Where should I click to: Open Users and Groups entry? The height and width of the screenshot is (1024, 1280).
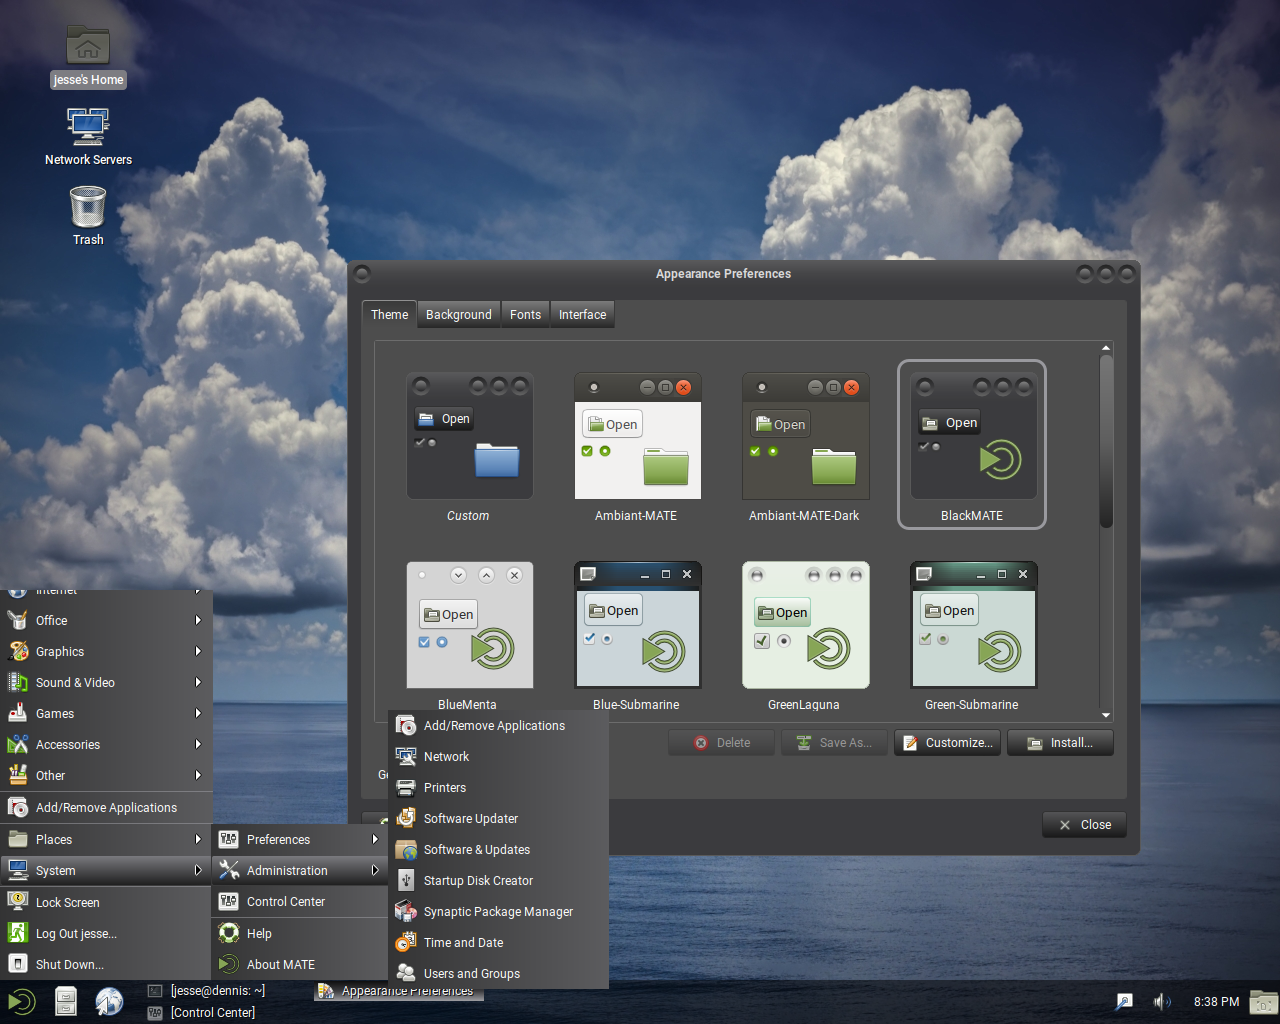(498, 973)
